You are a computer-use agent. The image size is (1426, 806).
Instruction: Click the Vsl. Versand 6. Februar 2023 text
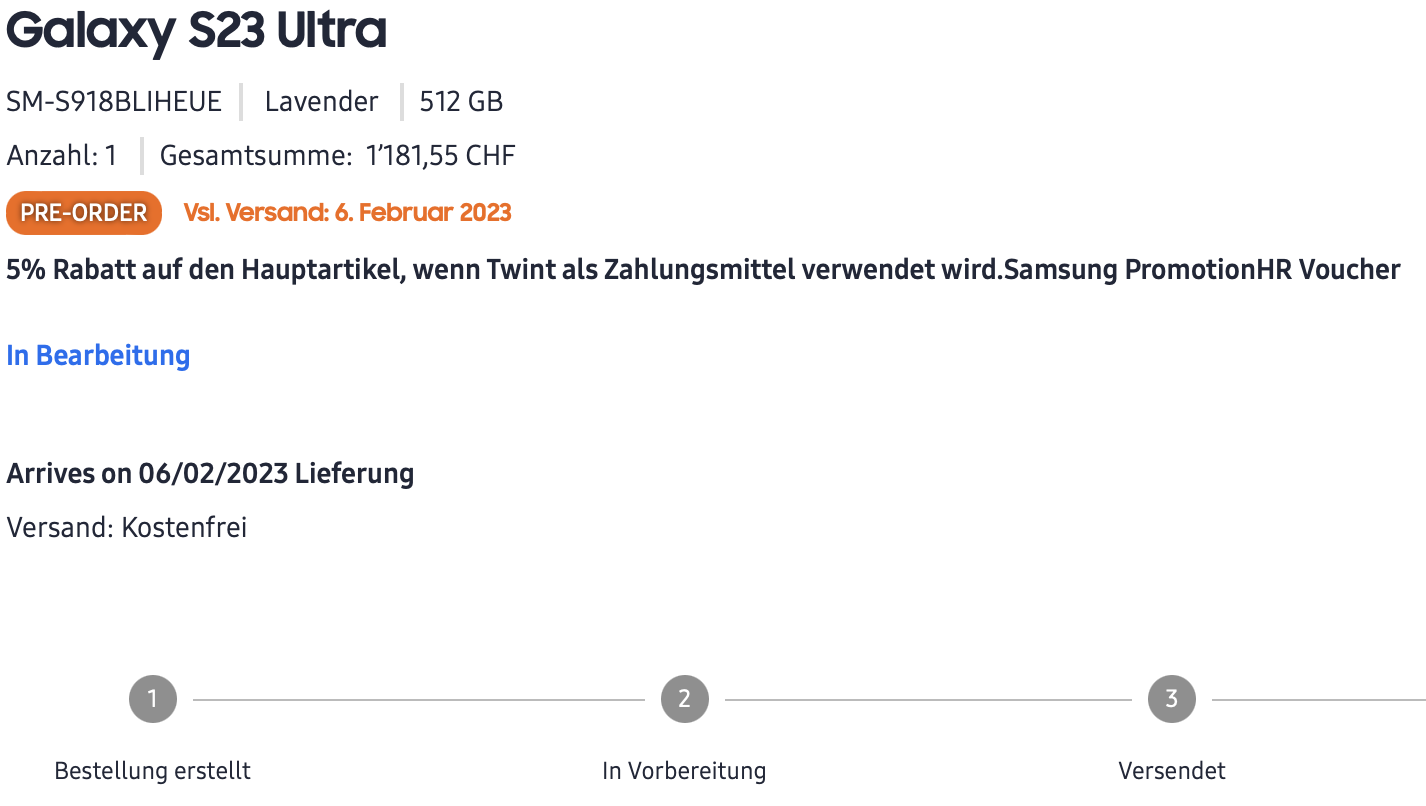347,213
